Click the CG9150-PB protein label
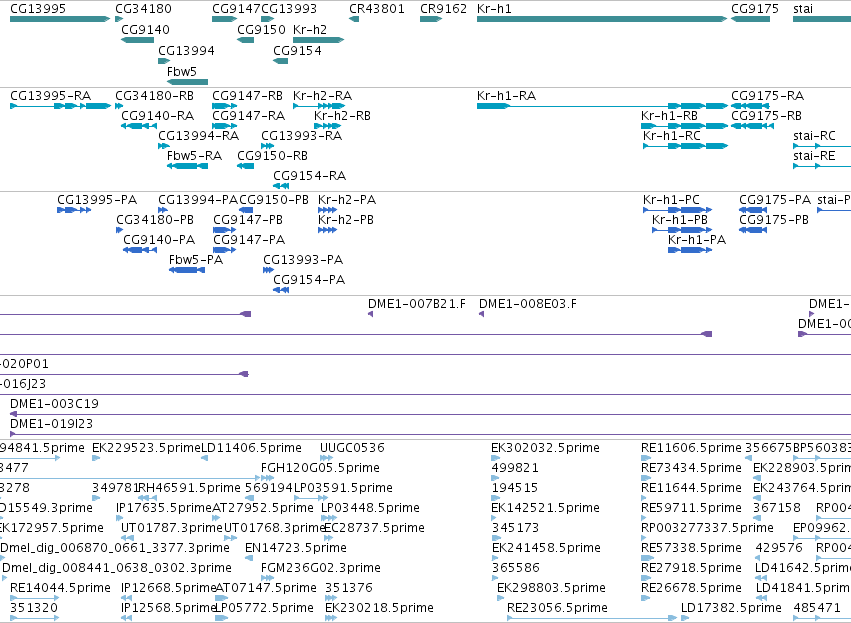Image resolution: width=851 pixels, height=623 pixels. coord(274,200)
